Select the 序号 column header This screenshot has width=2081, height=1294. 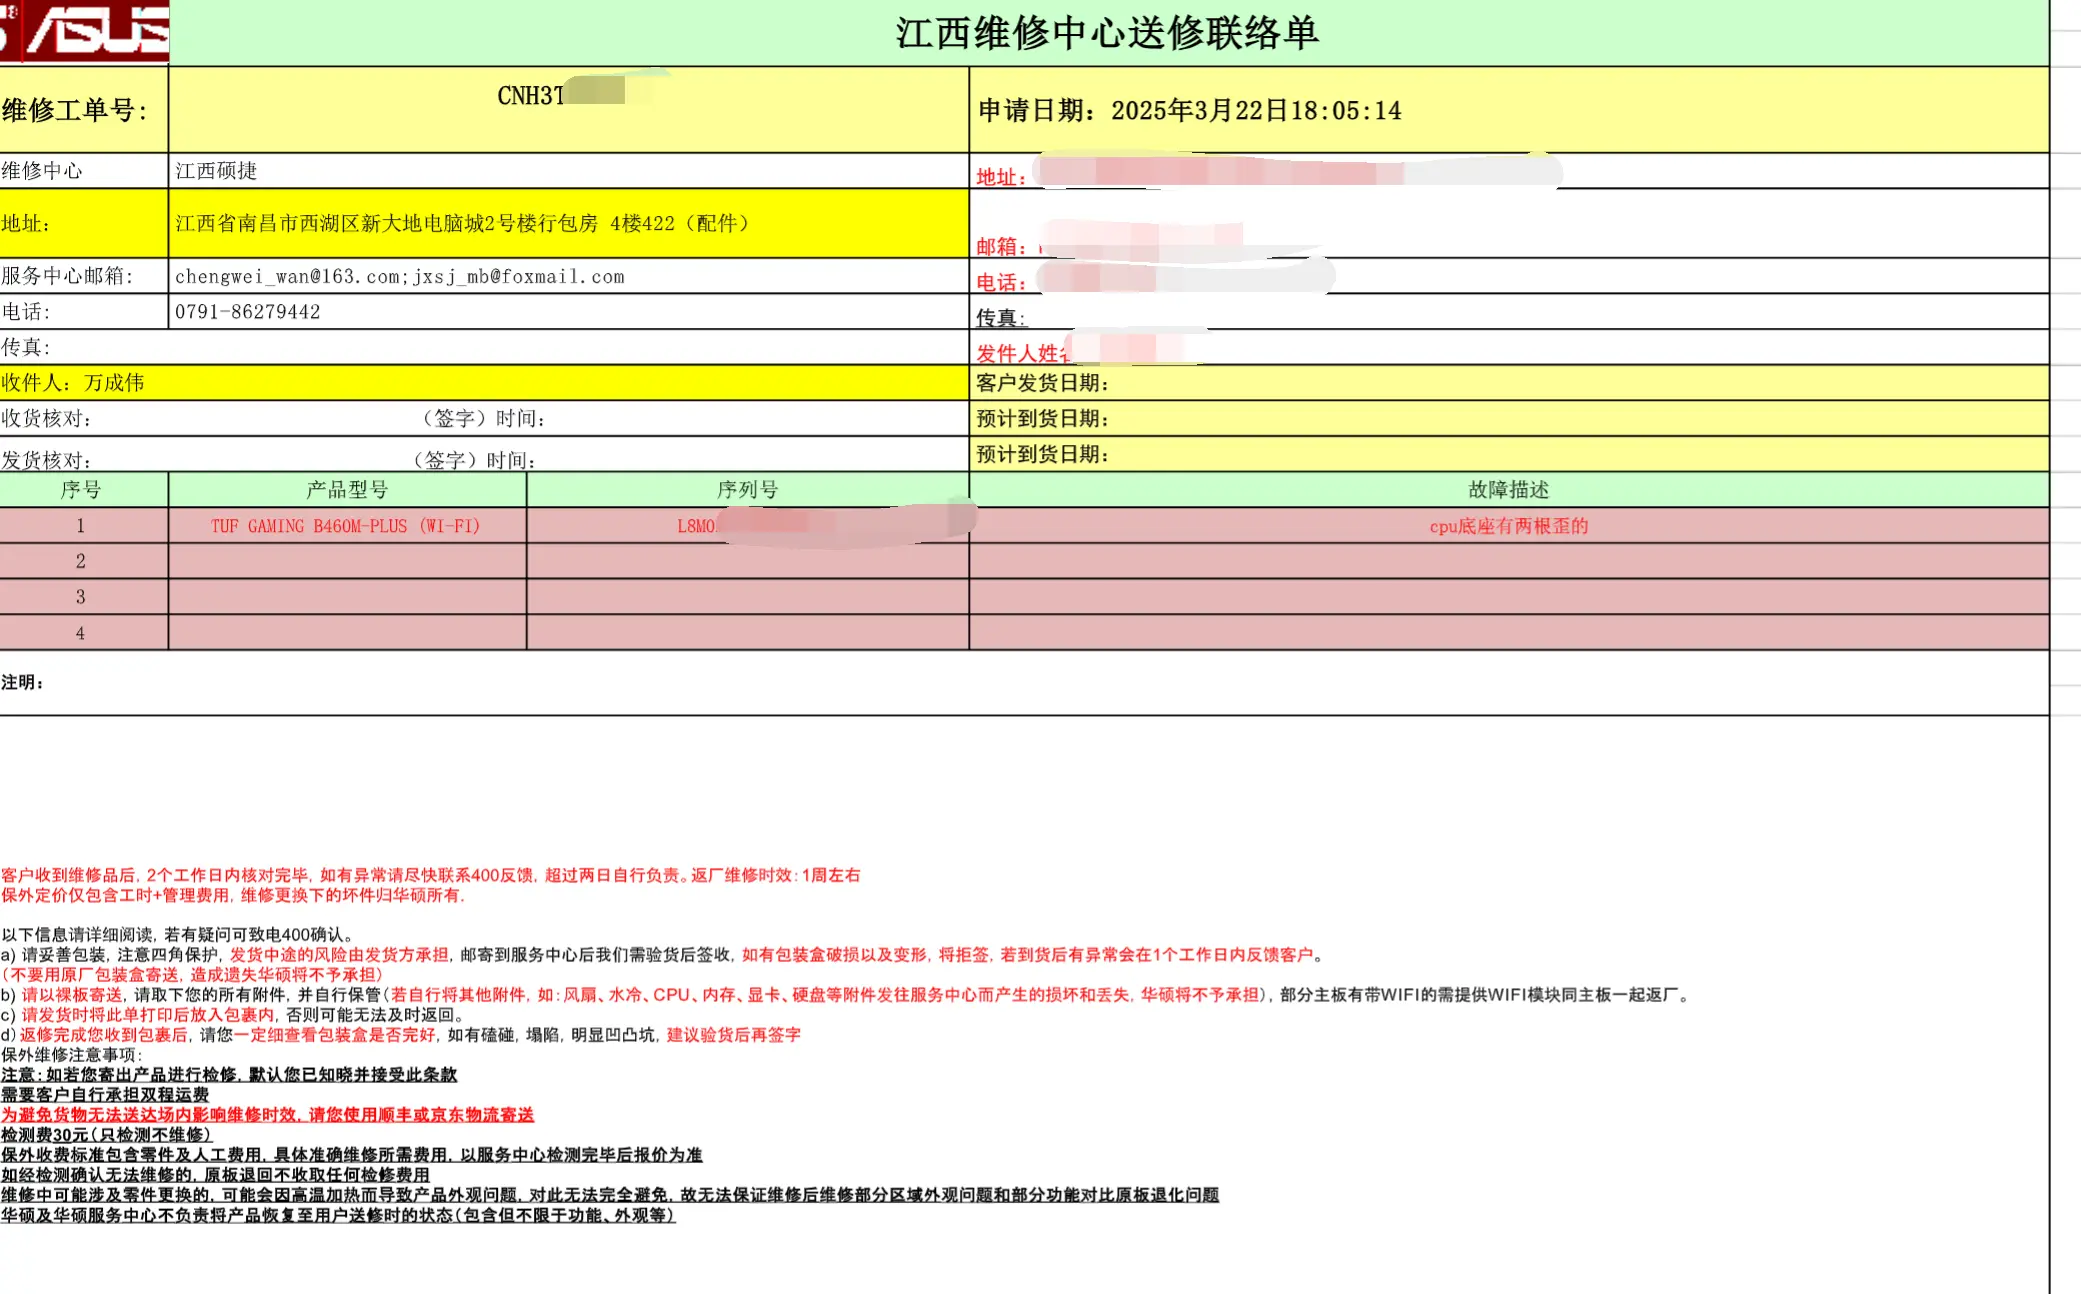84,490
